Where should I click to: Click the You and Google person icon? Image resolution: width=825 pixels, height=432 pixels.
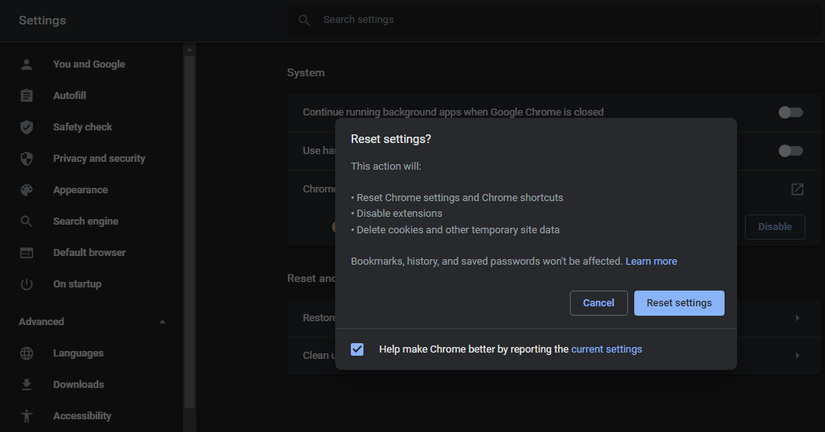pyautogui.click(x=27, y=64)
